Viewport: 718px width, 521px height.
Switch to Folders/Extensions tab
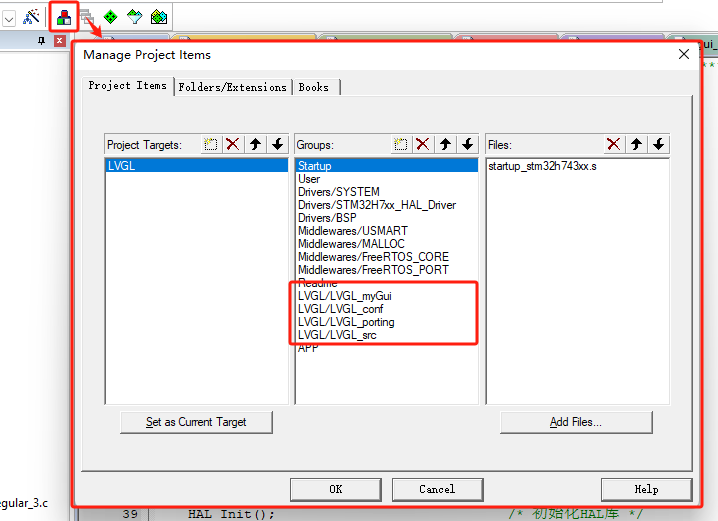tap(233, 87)
